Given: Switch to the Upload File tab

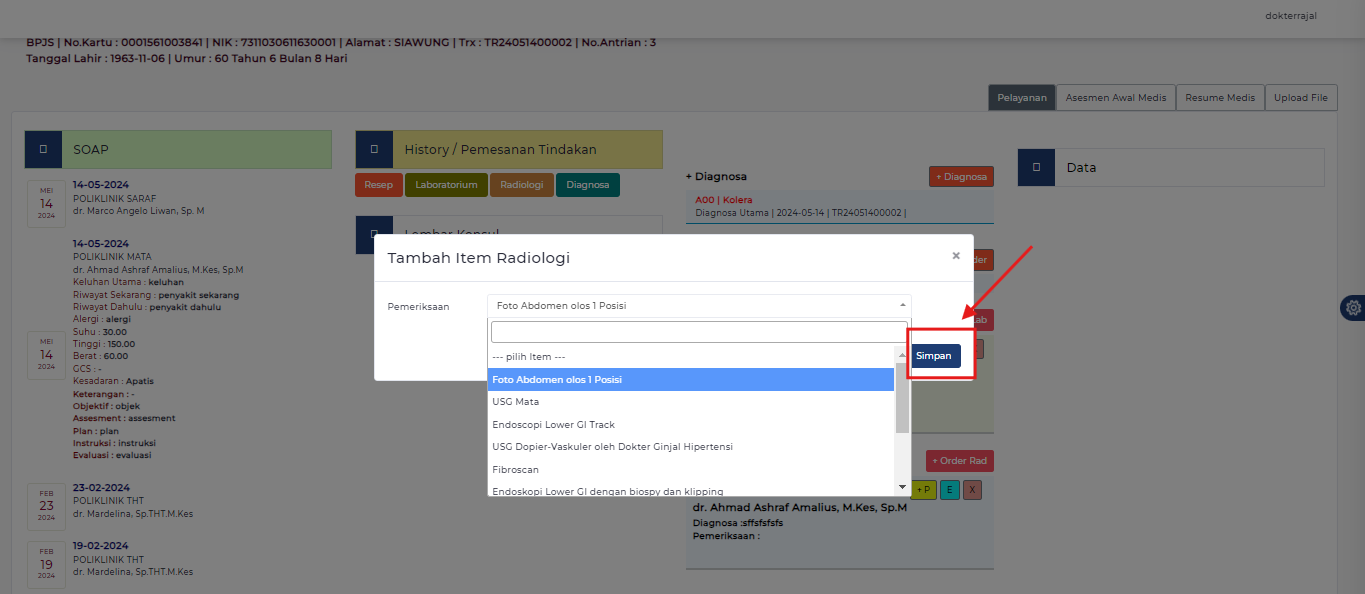Looking at the screenshot, I should (1301, 97).
